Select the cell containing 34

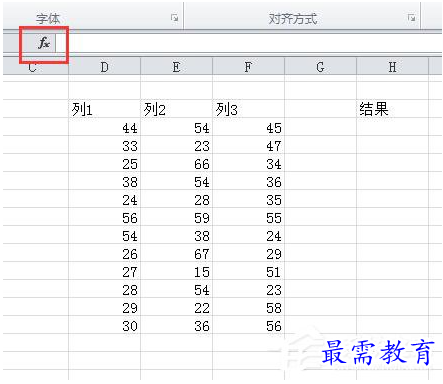click(x=249, y=163)
